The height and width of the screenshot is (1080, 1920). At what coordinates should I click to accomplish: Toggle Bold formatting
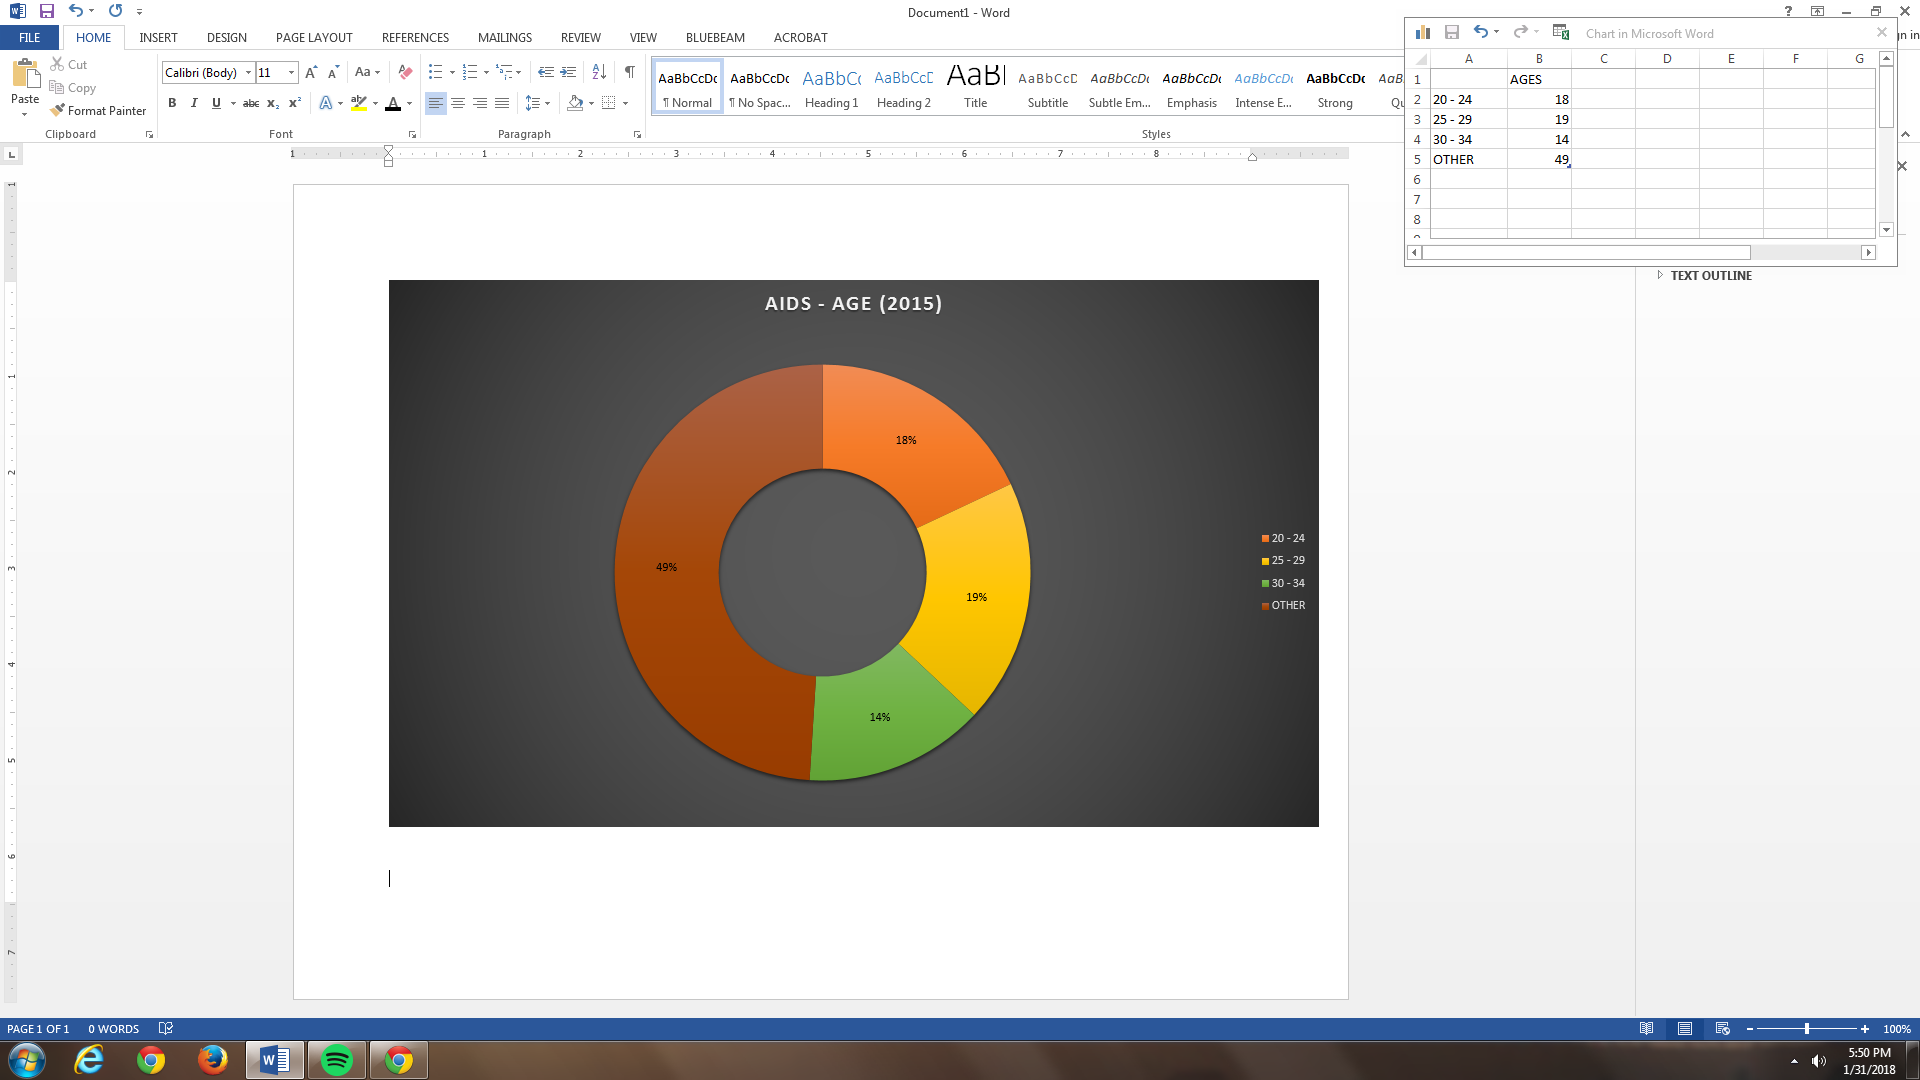click(x=172, y=103)
